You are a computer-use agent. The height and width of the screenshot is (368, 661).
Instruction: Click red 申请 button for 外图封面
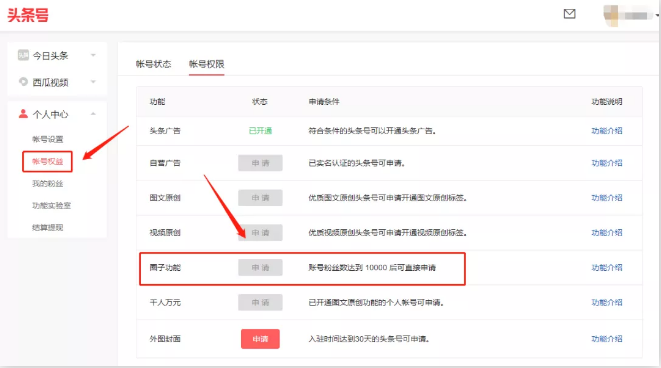[260, 339]
